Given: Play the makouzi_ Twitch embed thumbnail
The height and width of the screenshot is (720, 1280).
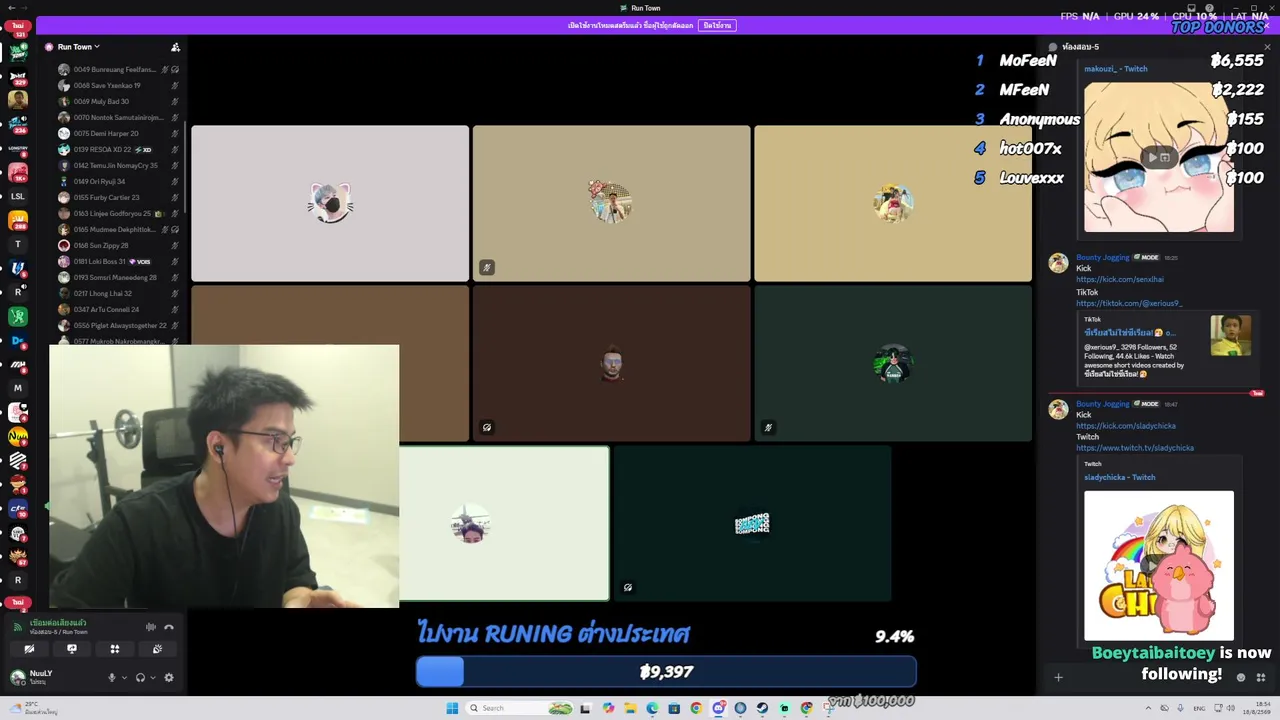Looking at the screenshot, I should [x=1159, y=157].
